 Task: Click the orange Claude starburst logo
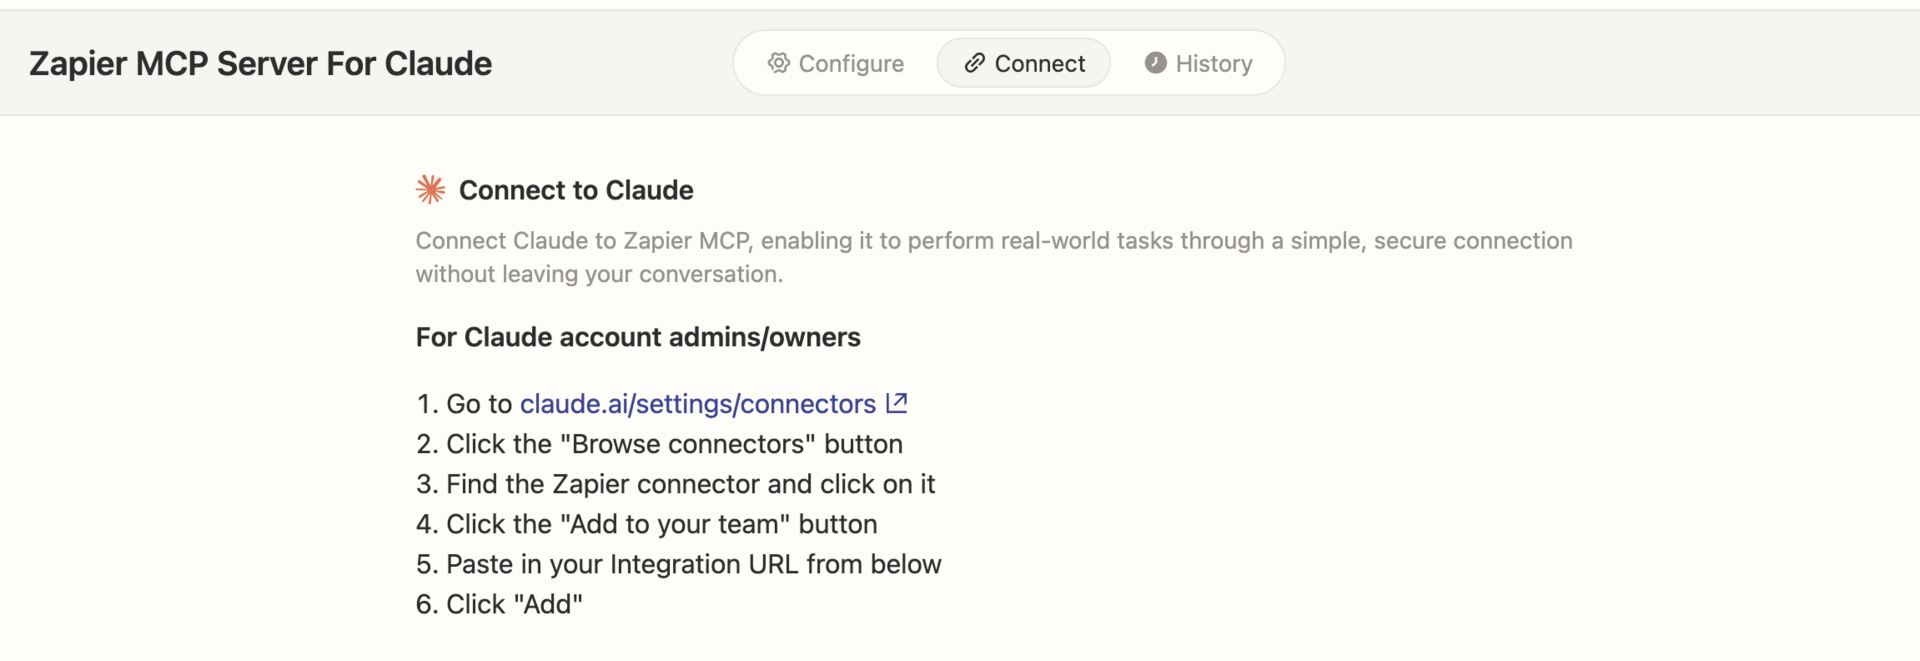pos(431,189)
